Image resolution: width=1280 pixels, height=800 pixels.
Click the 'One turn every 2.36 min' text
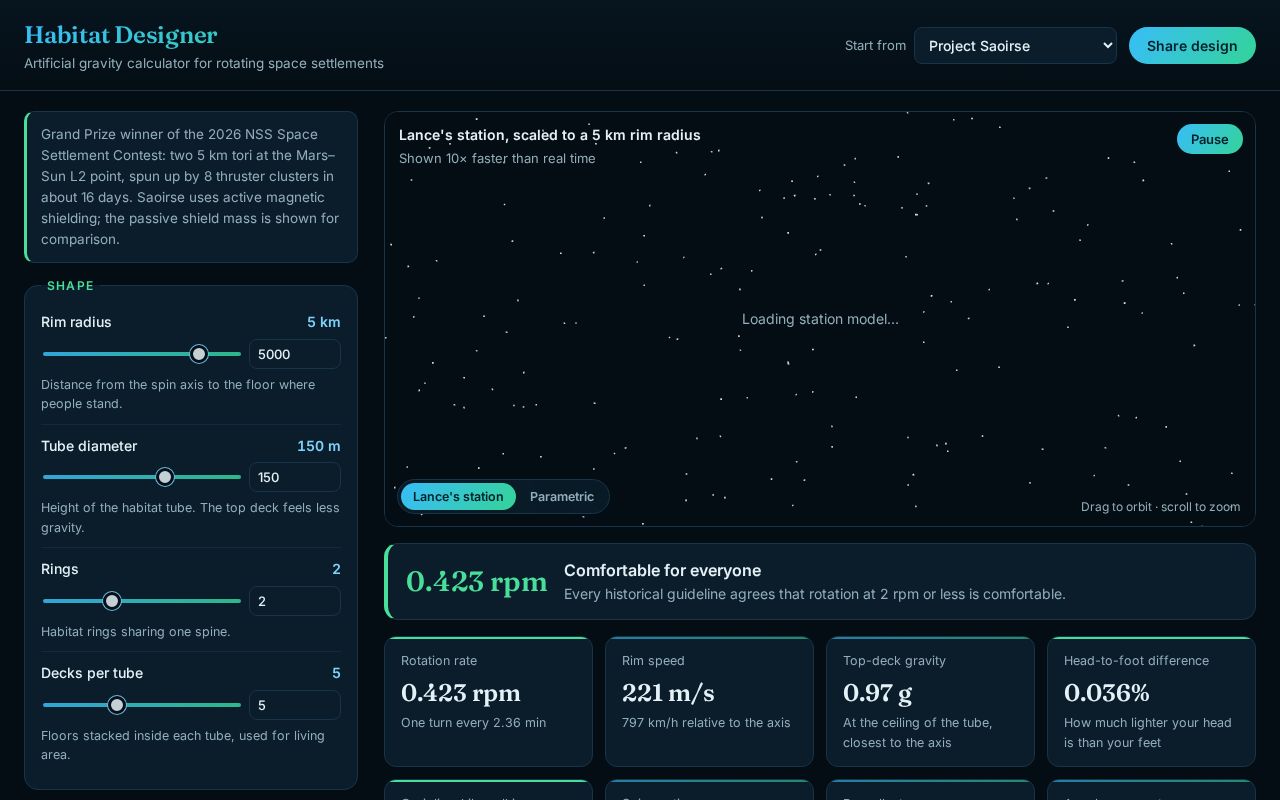tap(473, 722)
